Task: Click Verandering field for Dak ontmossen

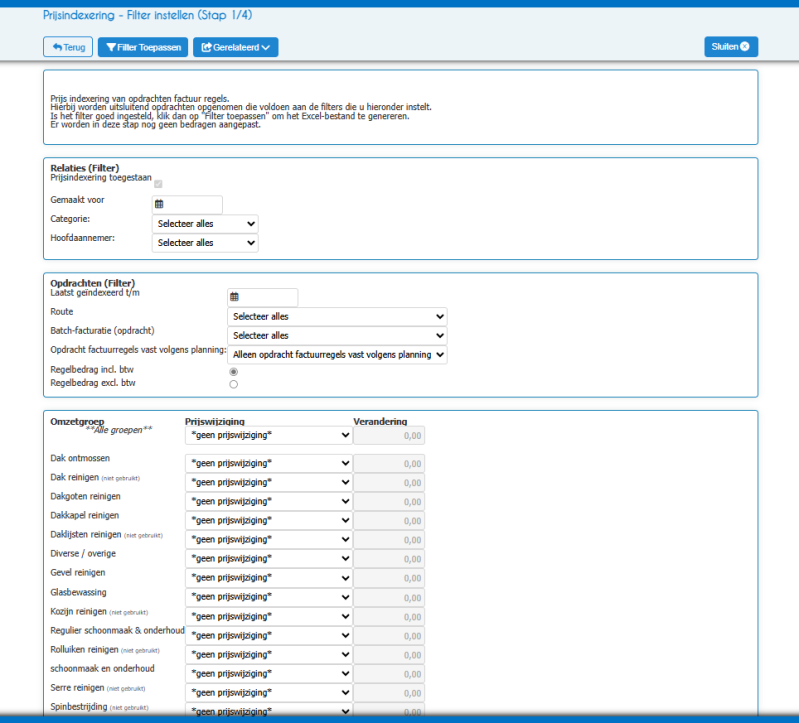Action: click(389, 464)
